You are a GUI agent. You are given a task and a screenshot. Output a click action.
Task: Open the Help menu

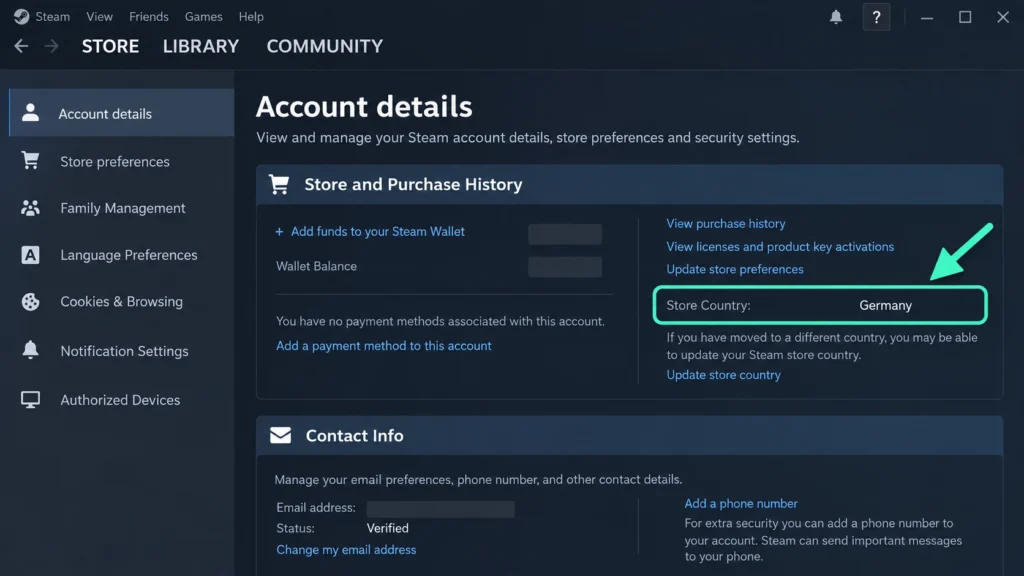251,16
